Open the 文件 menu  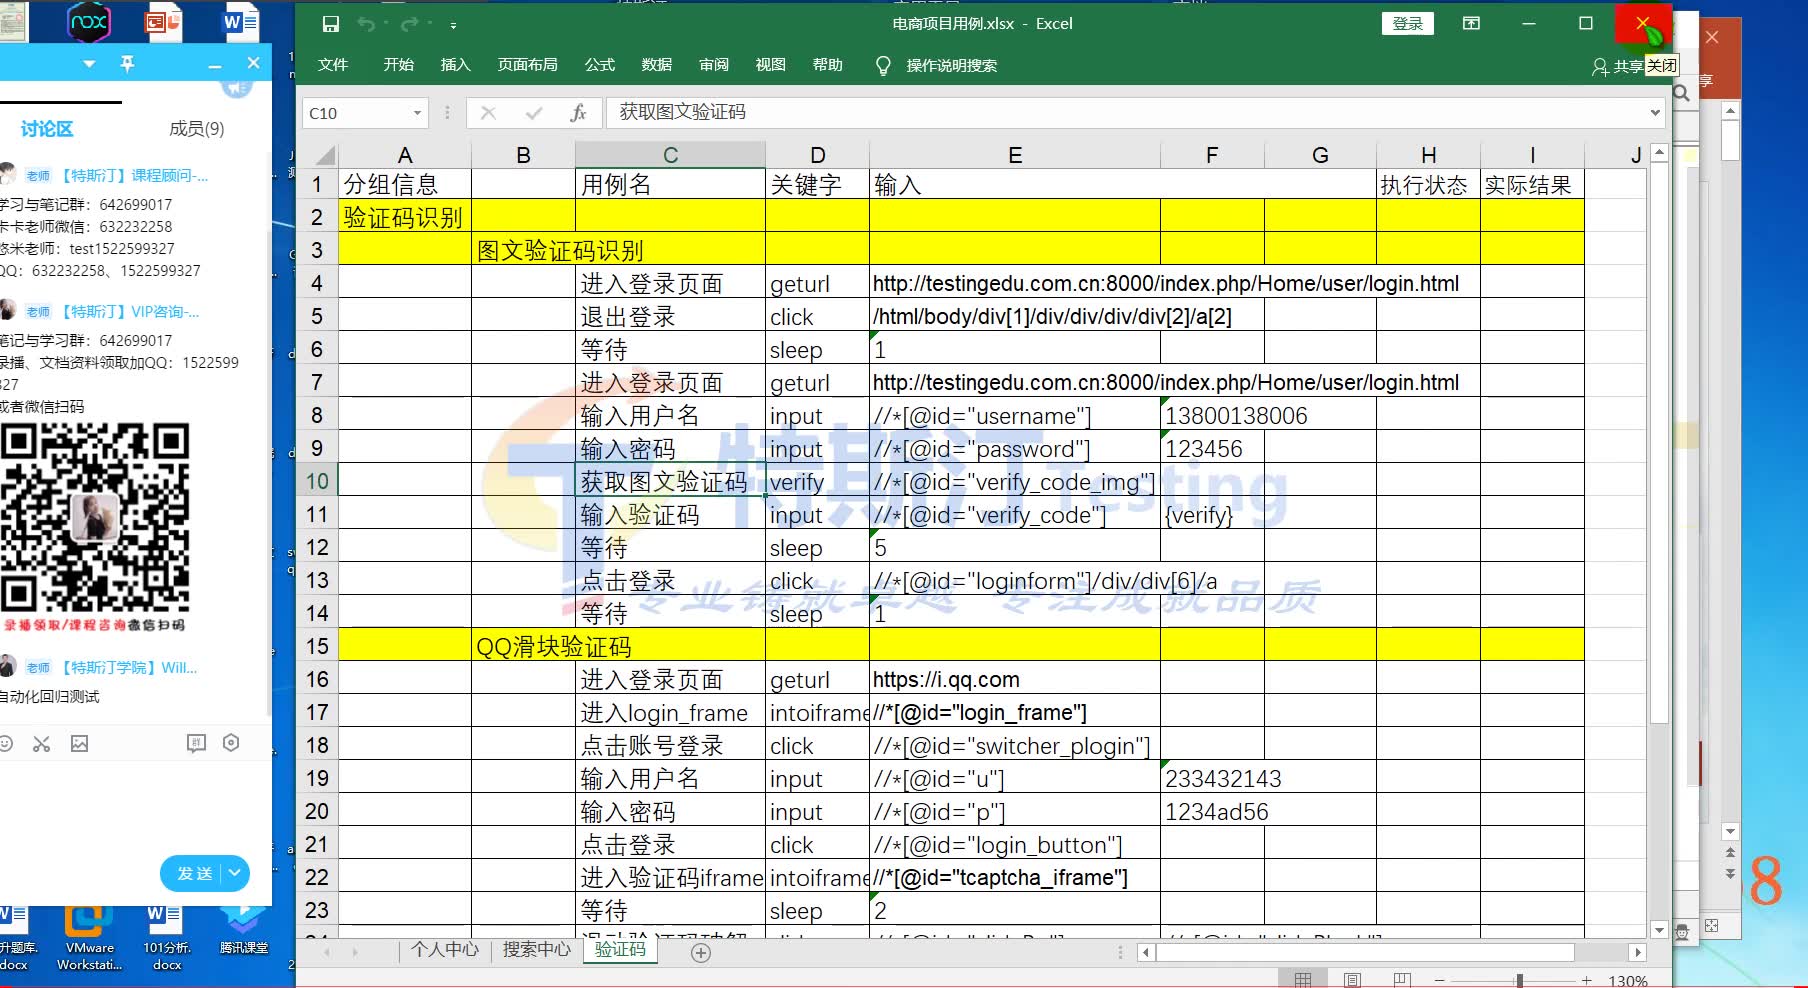pos(333,65)
